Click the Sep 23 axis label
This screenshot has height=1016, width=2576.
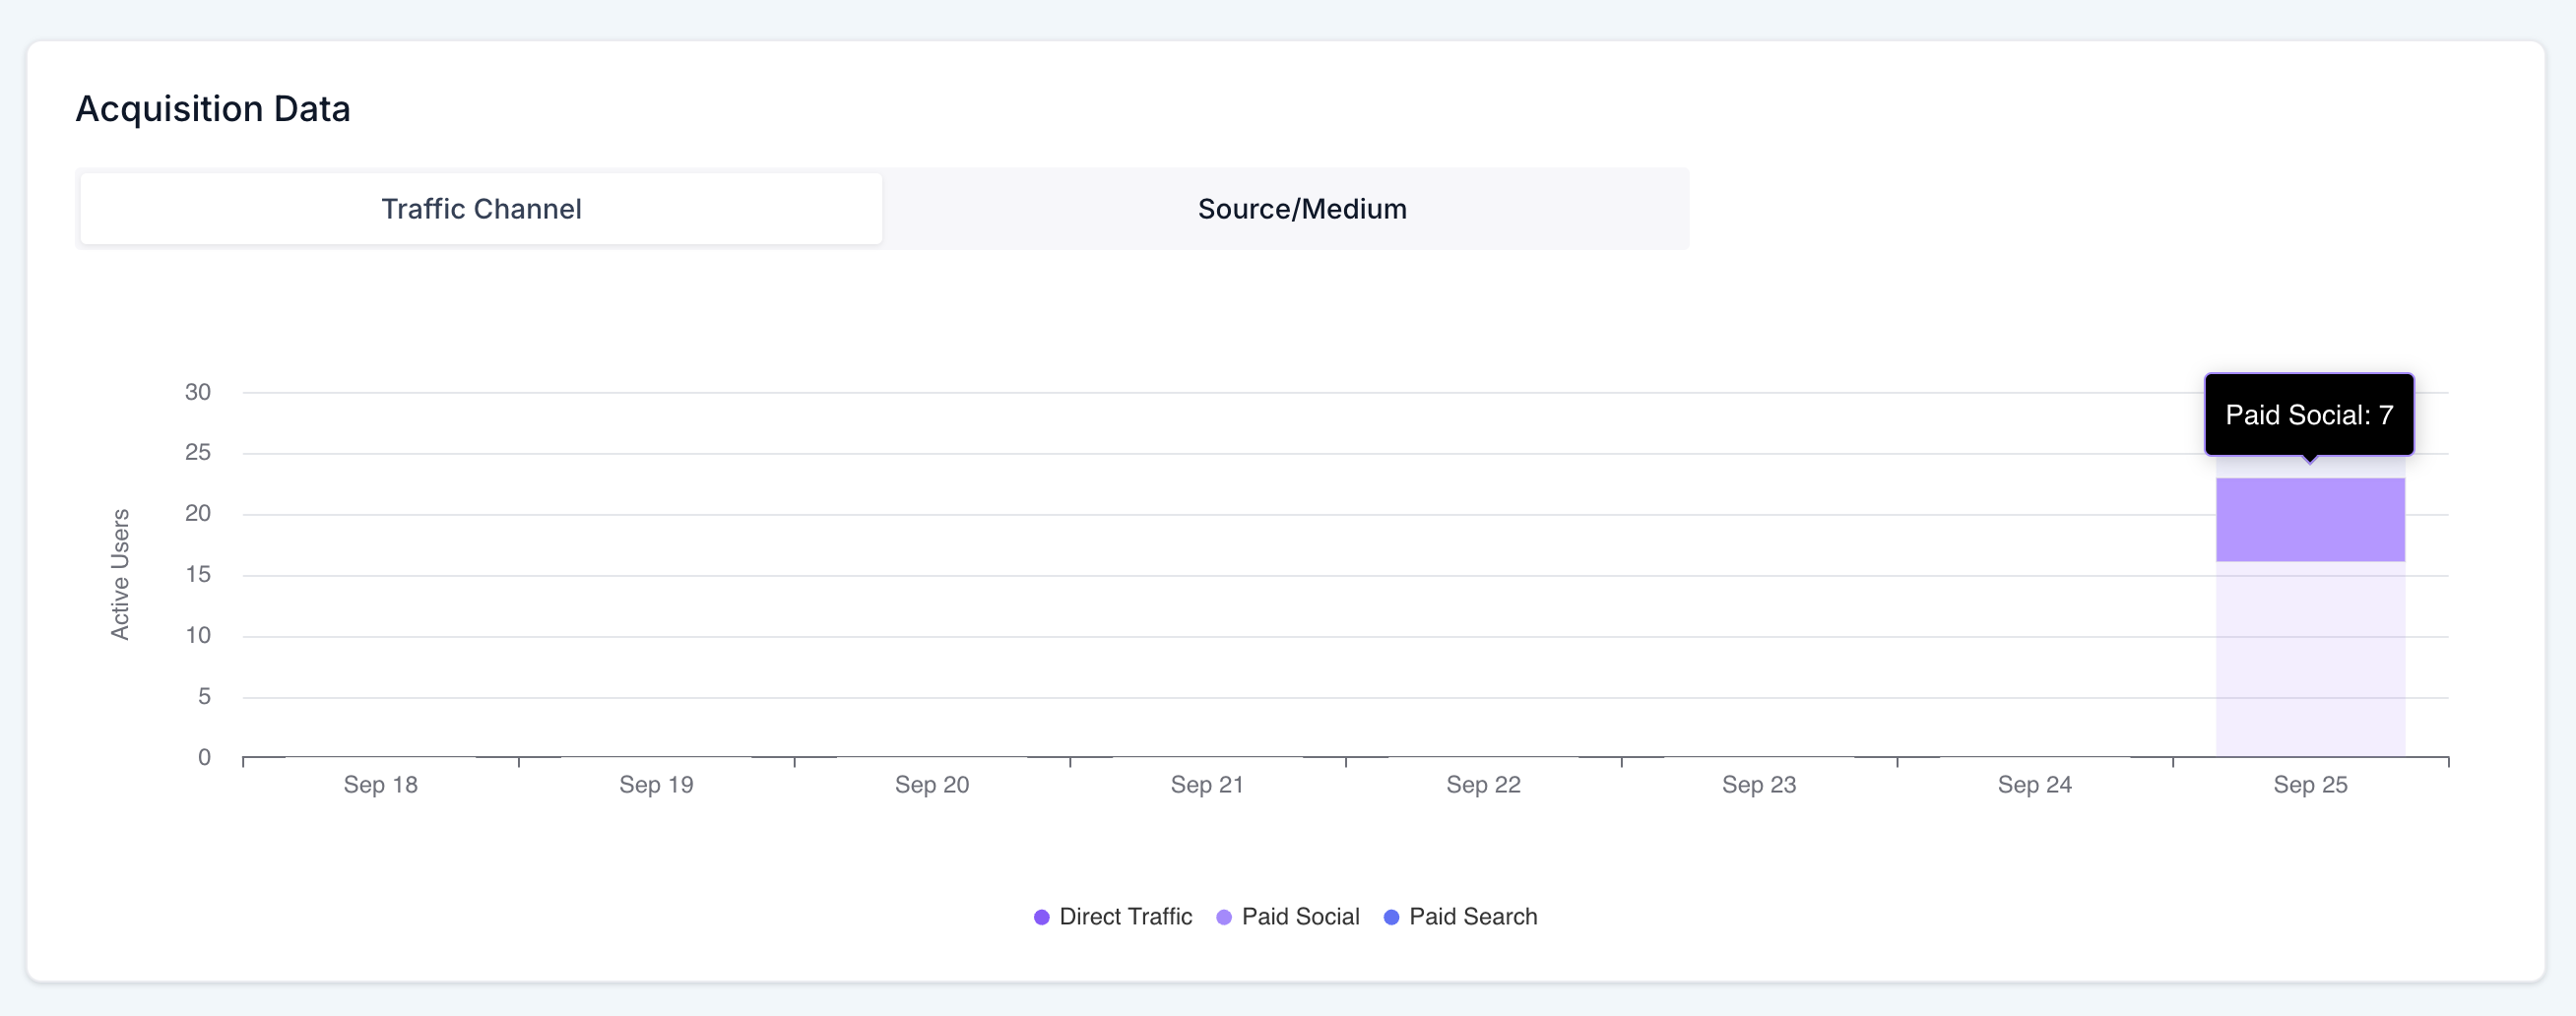pos(1759,785)
